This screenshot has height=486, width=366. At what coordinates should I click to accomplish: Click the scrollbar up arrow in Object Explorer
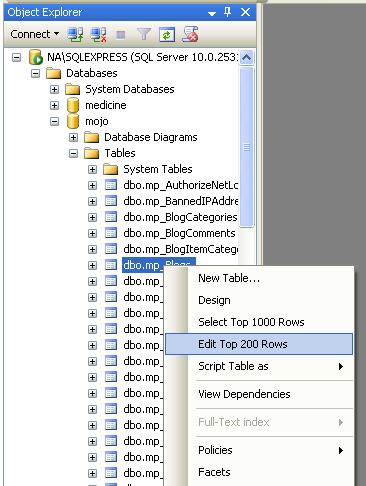246,57
